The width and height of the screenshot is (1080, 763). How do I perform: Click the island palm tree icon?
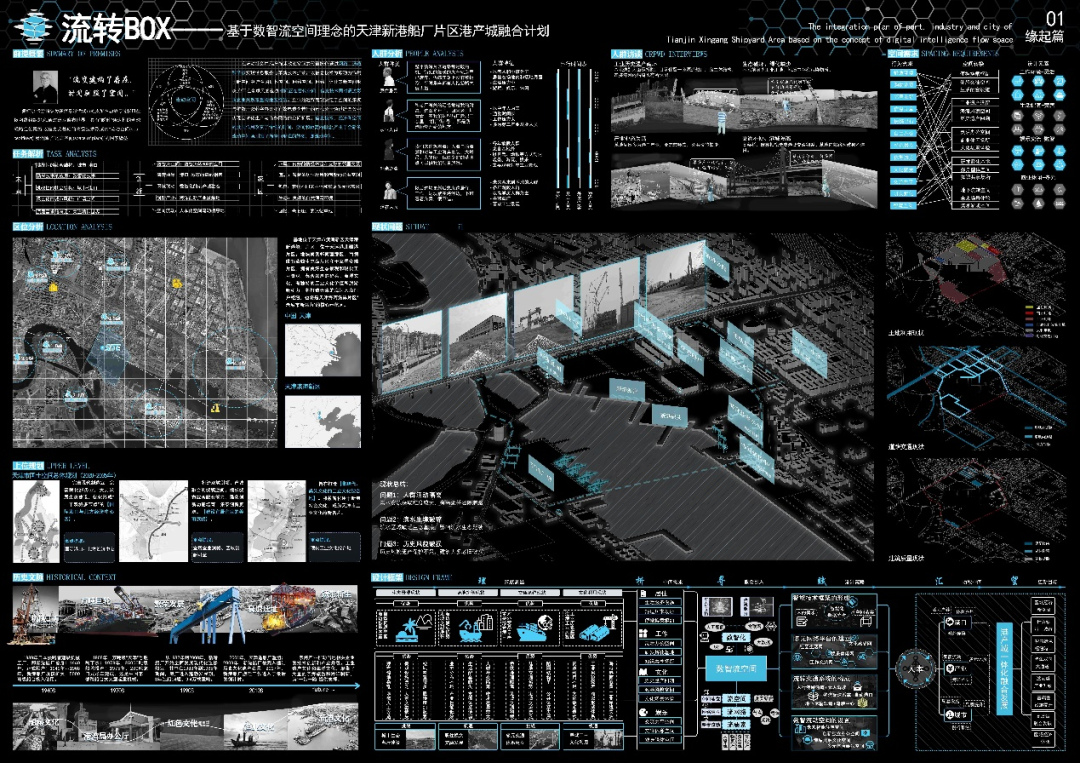click(413, 628)
